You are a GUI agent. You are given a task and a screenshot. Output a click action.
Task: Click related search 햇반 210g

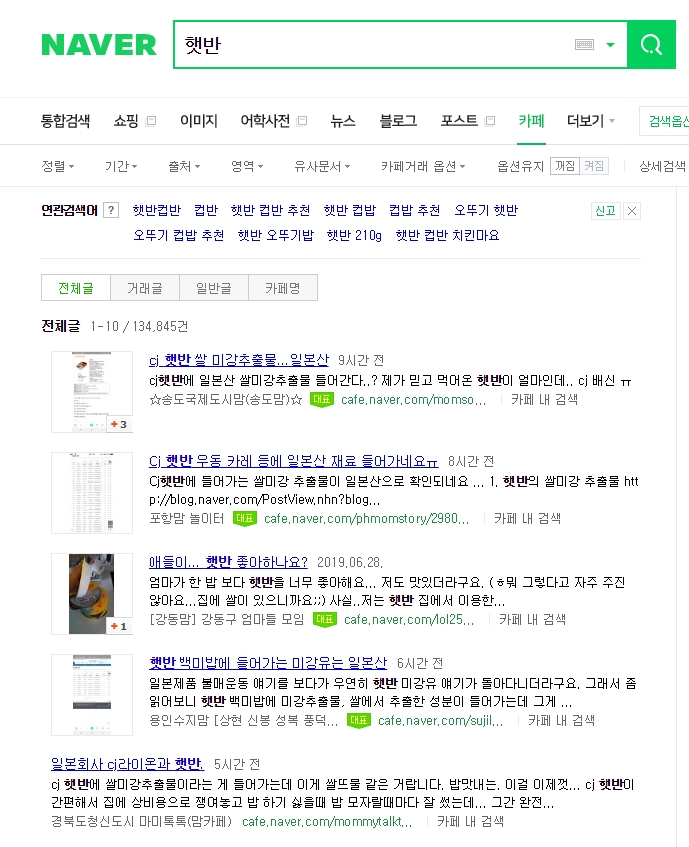click(354, 236)
